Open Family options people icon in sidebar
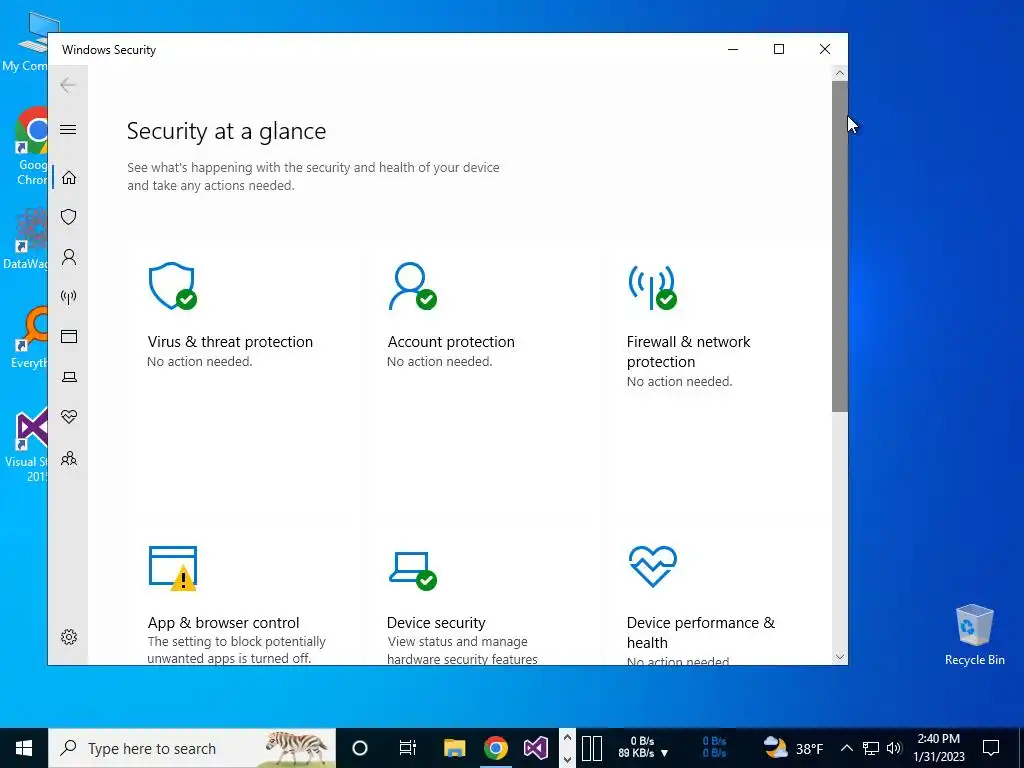The width and height of the screenshot is (1024, 768). coord(69,458)
